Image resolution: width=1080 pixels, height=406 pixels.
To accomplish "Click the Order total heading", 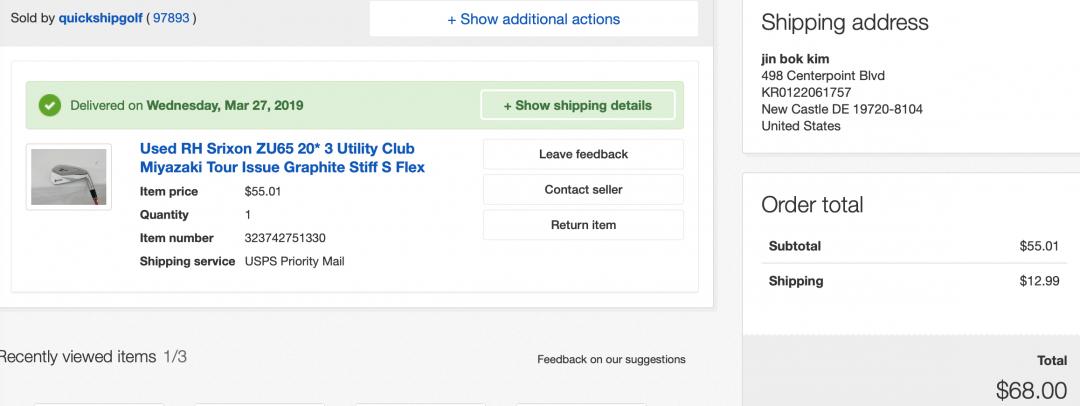I will click(812, 205).
